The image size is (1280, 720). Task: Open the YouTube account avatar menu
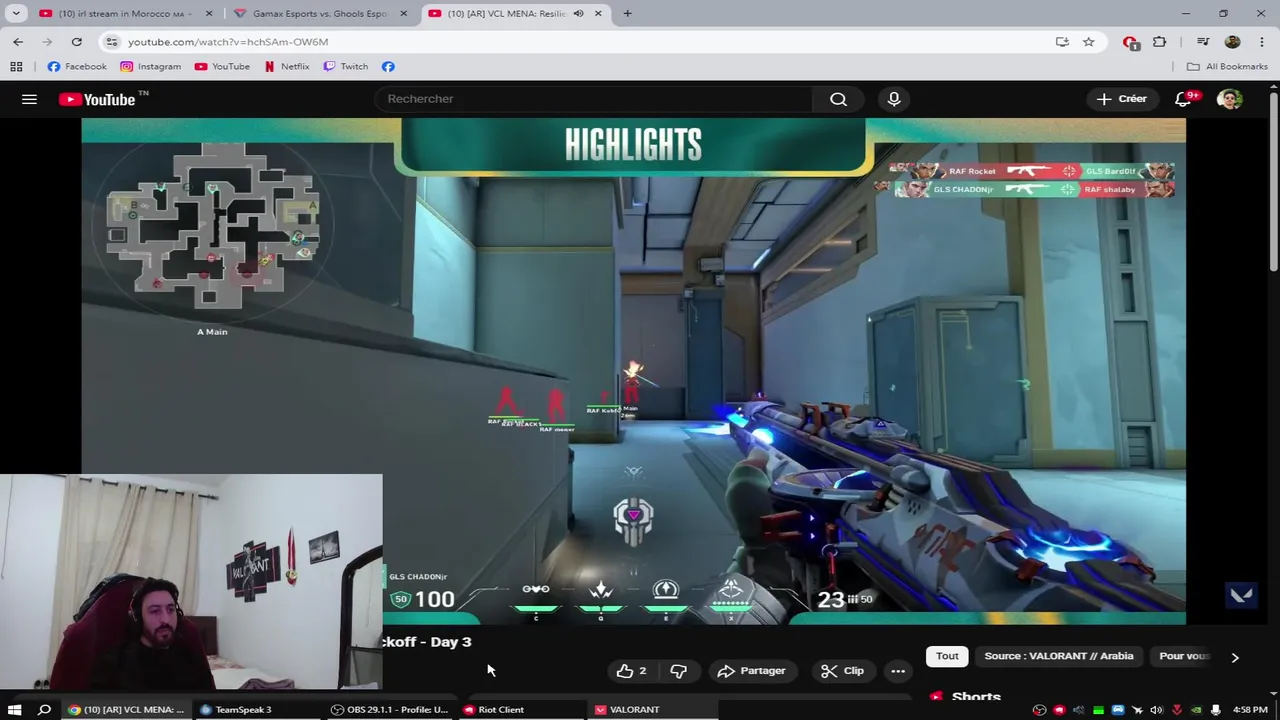pos(1229,99)
